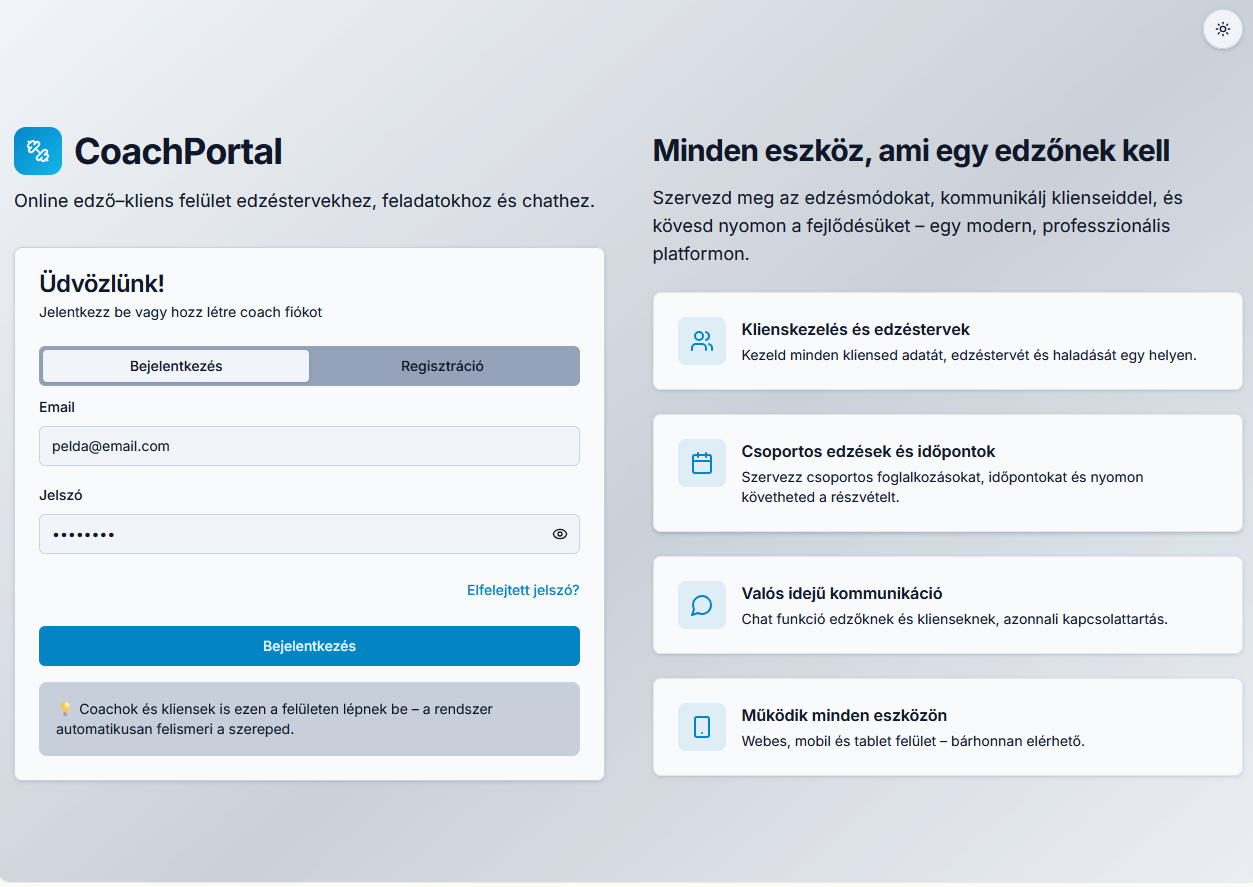Open the Elfelejtett jelszó? link

pos(523,590)
